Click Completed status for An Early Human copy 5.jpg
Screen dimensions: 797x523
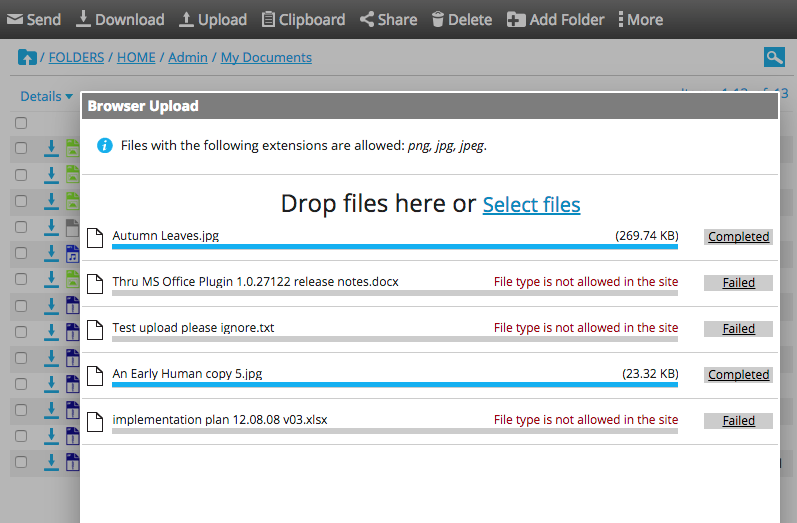(738, 375)
